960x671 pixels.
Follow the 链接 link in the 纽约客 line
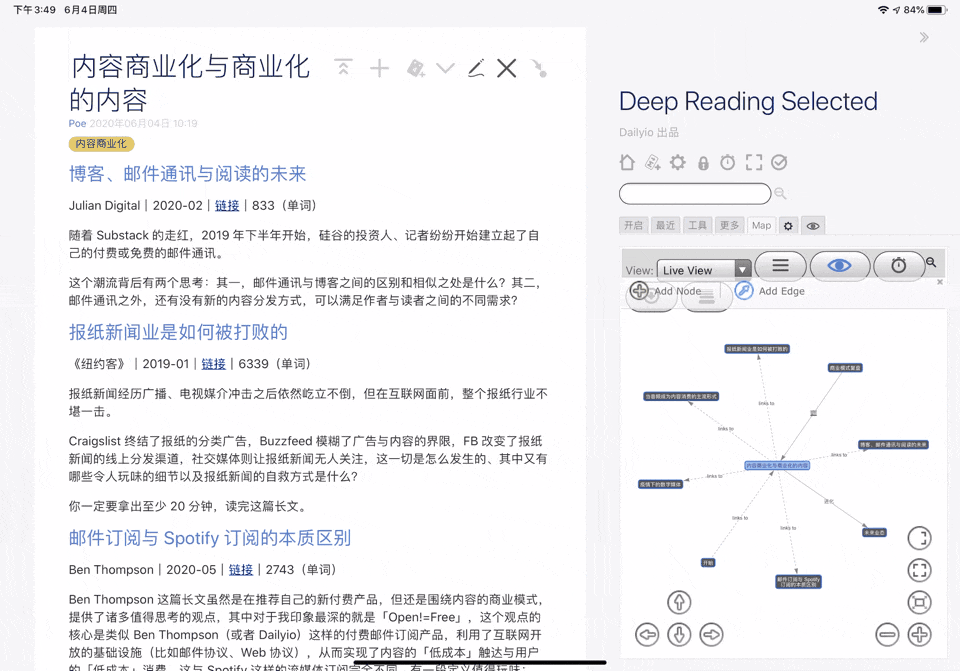(214, 364)
